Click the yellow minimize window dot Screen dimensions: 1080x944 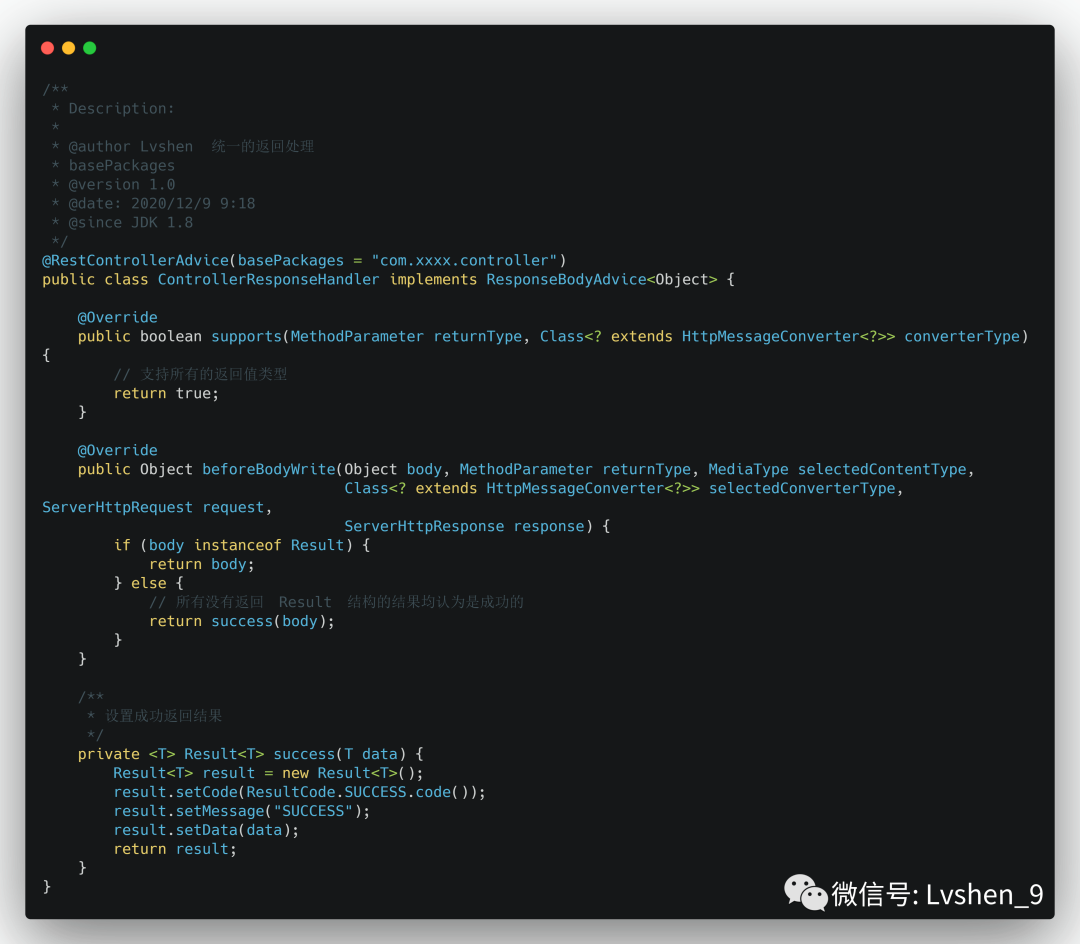(x=68, y=48)
